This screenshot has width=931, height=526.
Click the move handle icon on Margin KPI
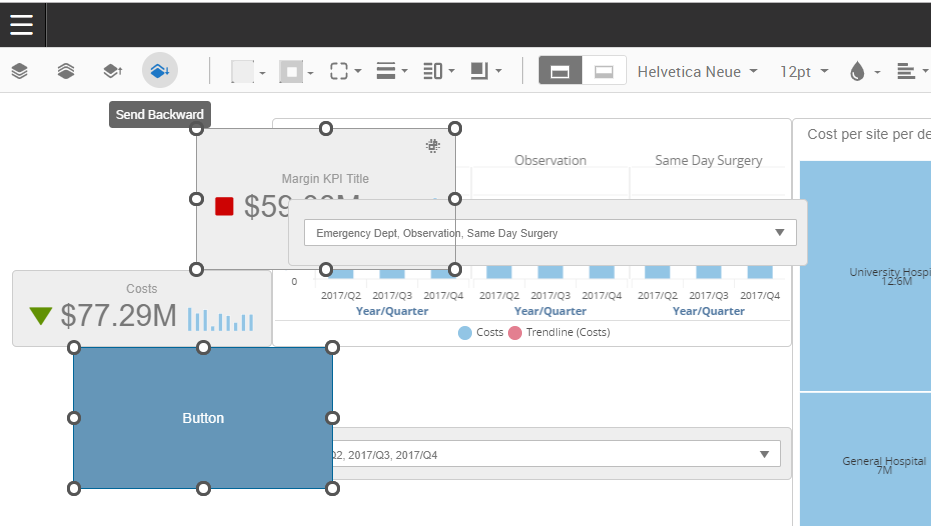[x=433, y=146]
